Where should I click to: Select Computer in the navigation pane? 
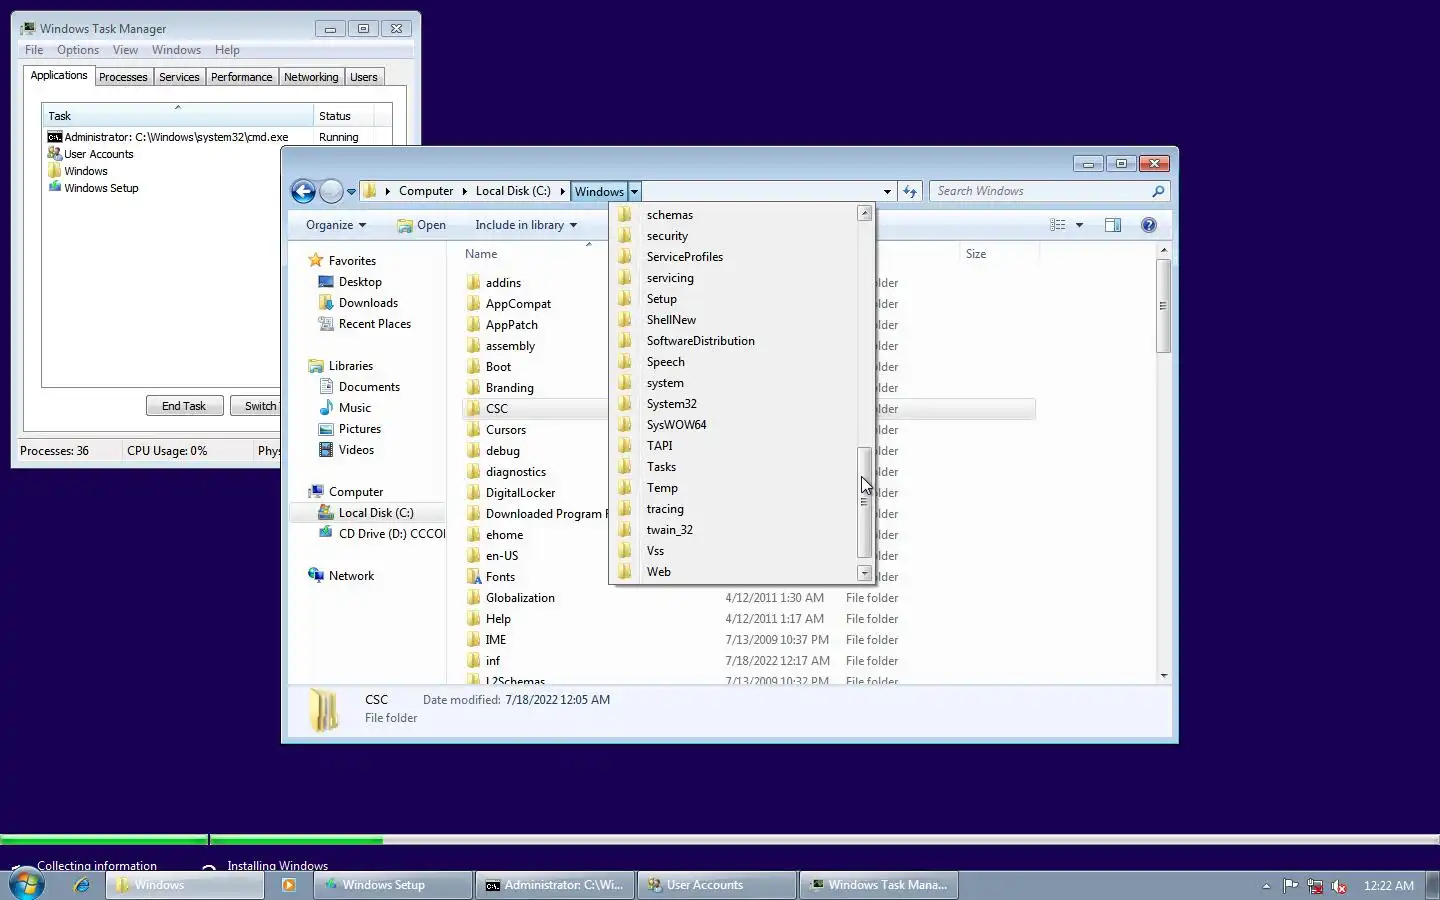coord(356,492)
